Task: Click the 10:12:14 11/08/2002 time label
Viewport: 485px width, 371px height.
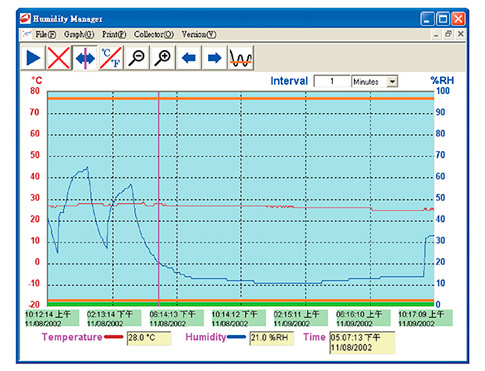Action: pyautogui.click(x=52, y=318)
